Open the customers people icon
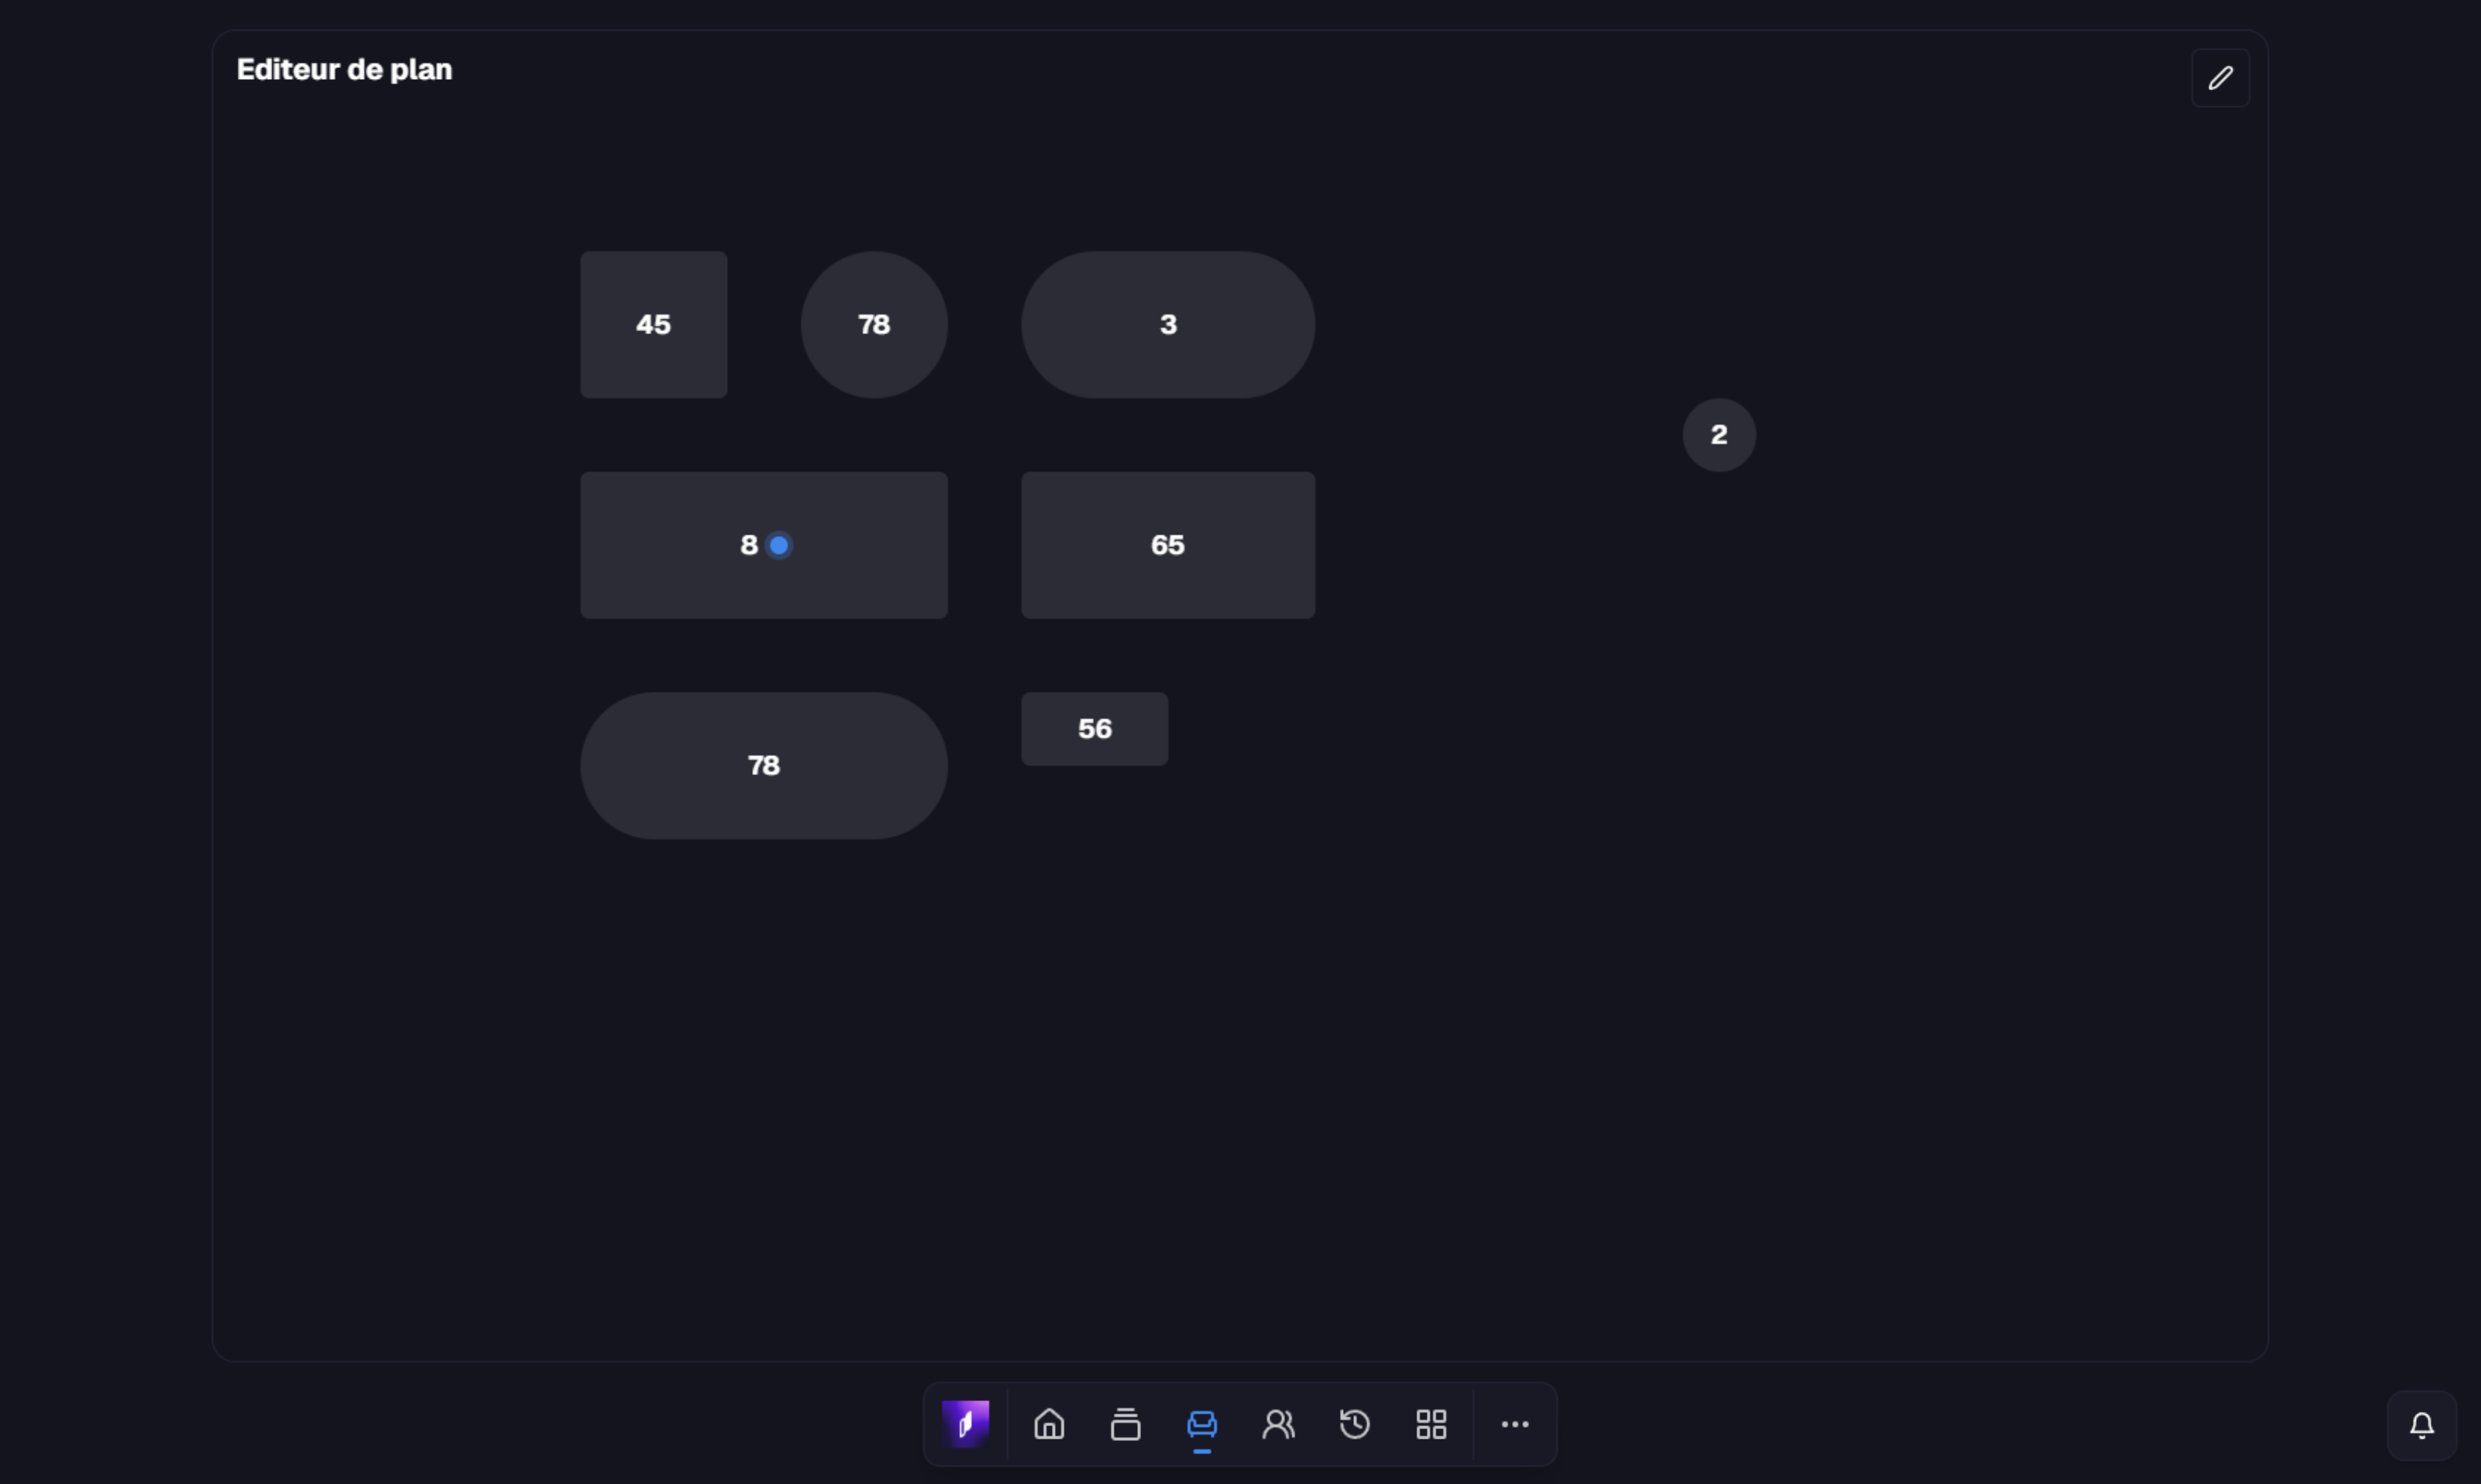This screenshot has height=1484, width=2481. tap(1278, 1424)
